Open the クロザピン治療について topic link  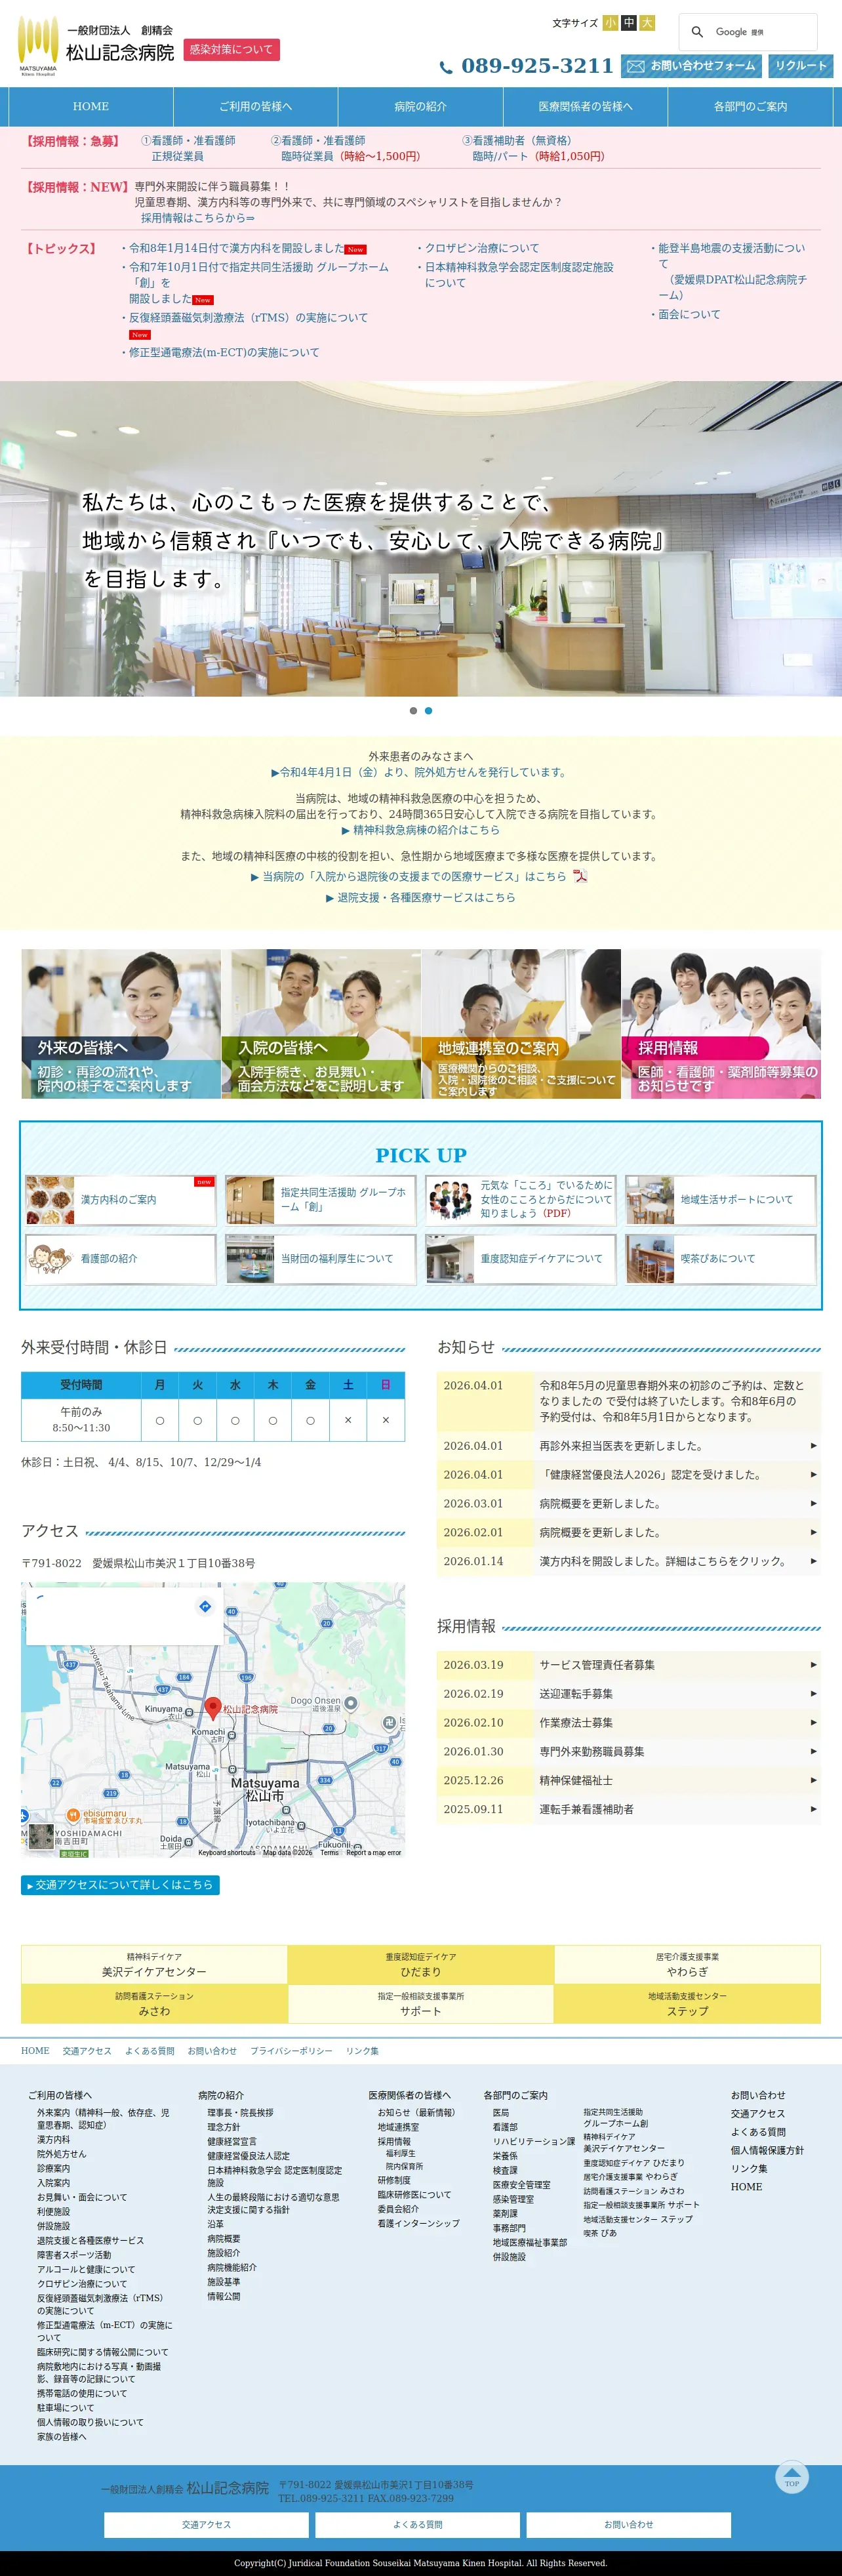tap(482, 248)
